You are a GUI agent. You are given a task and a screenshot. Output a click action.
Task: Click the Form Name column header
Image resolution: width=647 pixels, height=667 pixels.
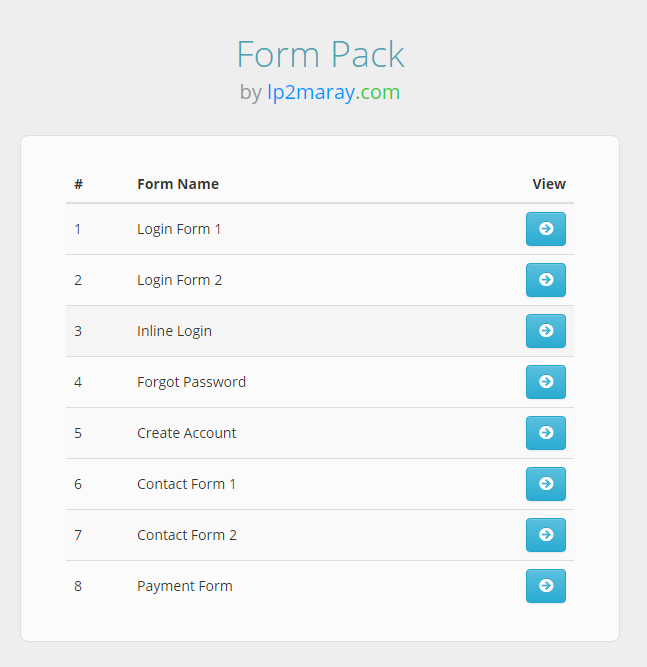point(178,184)
